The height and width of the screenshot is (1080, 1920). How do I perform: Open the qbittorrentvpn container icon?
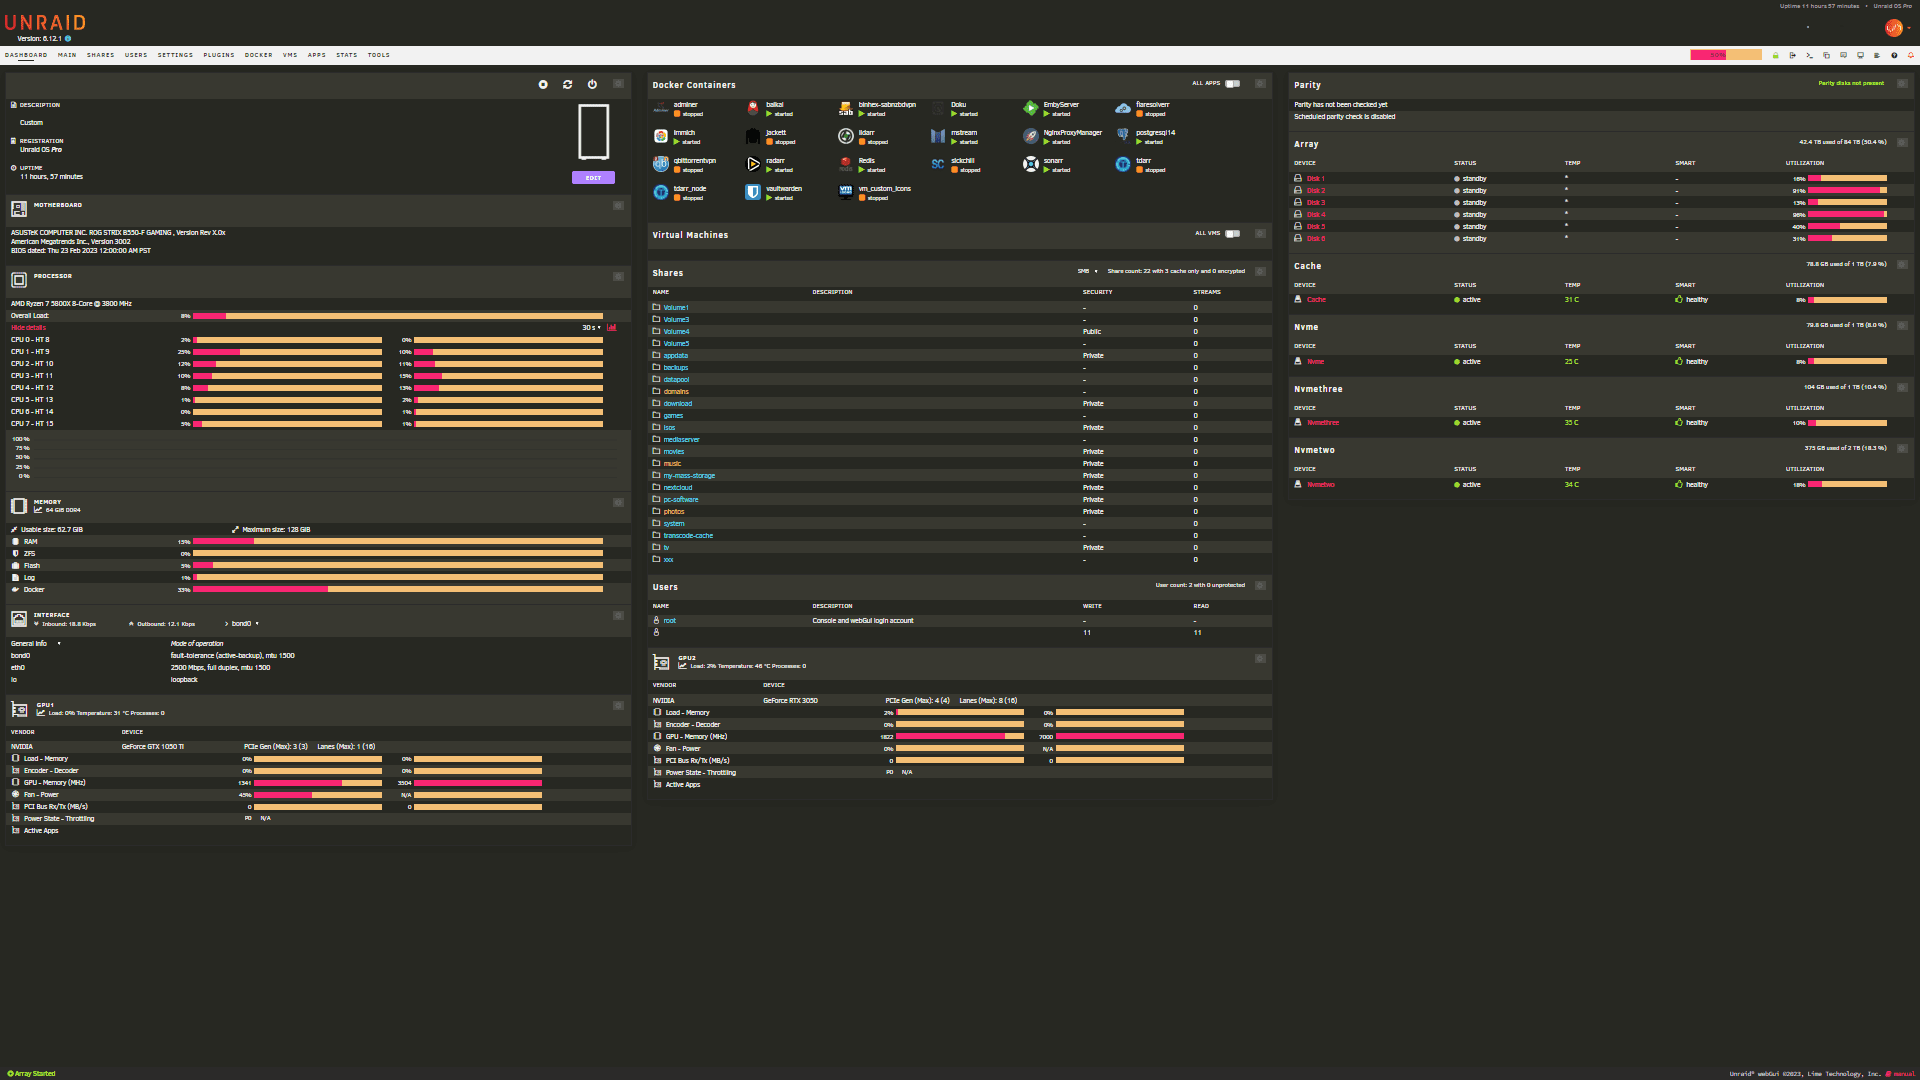point(661,164)
